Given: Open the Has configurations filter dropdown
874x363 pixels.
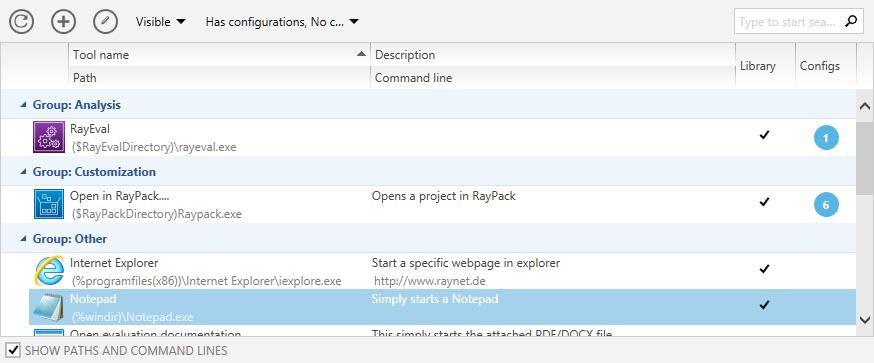Looking at the screenshot, I should (x=282, y=22).
